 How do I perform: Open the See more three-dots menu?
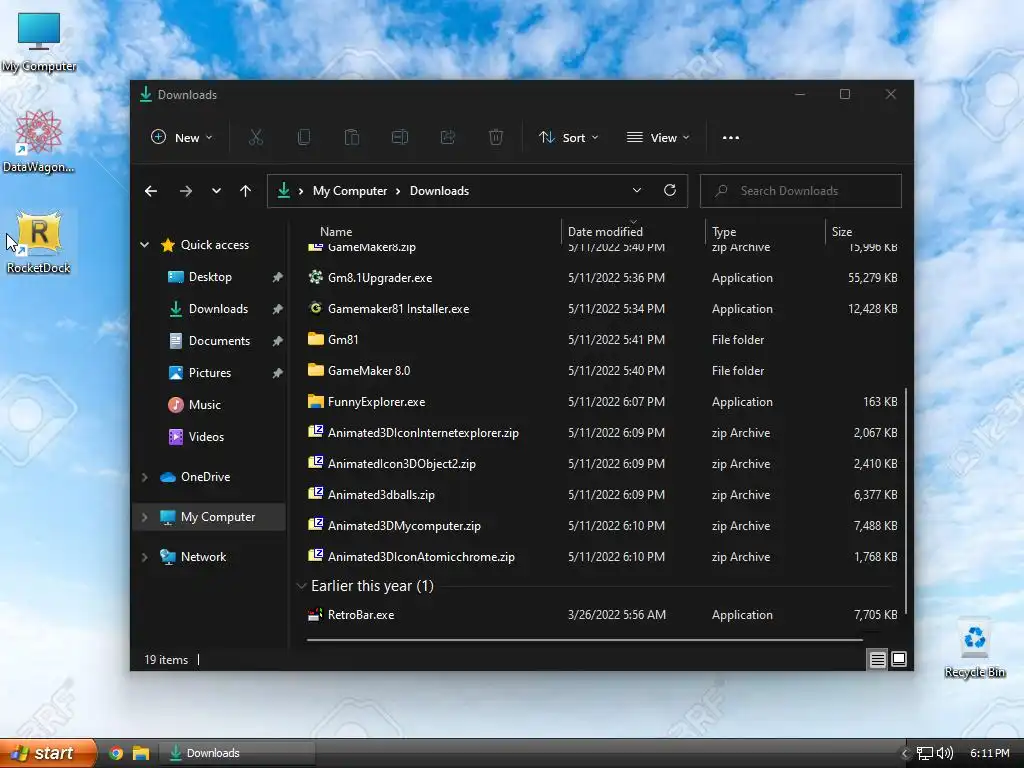pyautogui.click(x=731, y=138)
